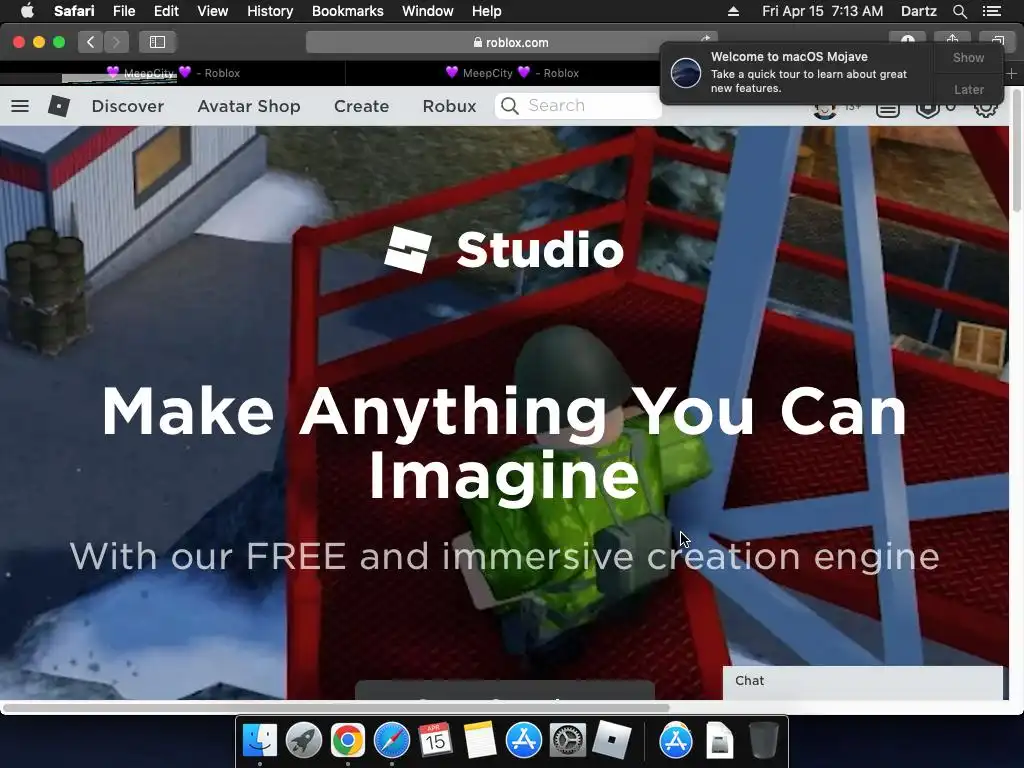The image size is (1024, 768).
Task: Click Show on the Mojave notification
Action: (x=968, y=57)
